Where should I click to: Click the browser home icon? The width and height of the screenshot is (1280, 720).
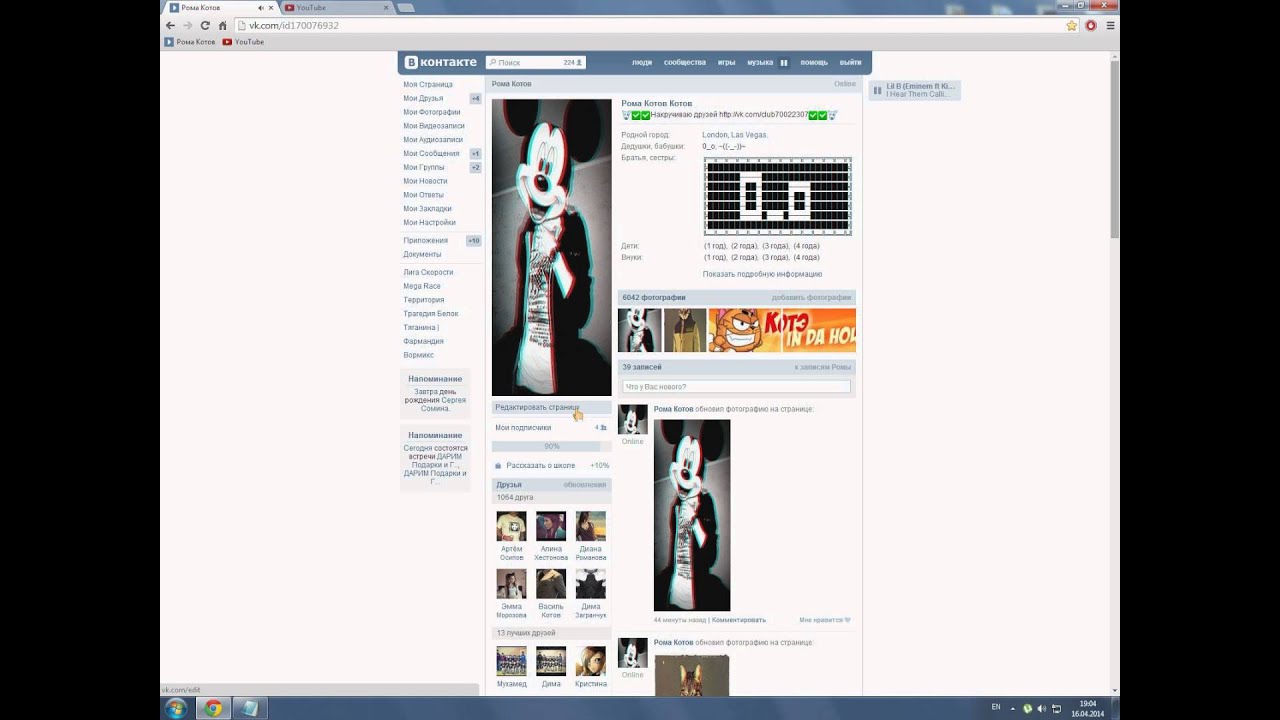222,25
